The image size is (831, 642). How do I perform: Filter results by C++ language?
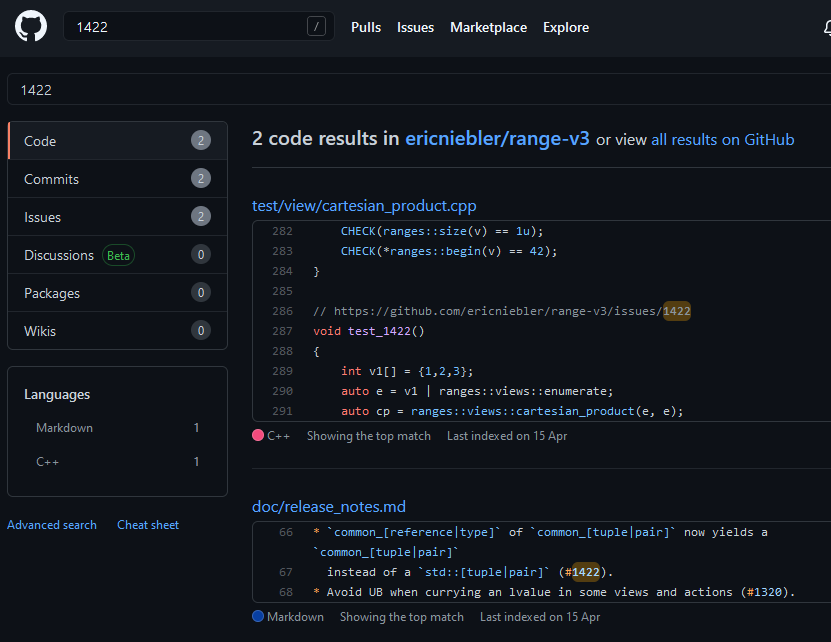point(118,461)
